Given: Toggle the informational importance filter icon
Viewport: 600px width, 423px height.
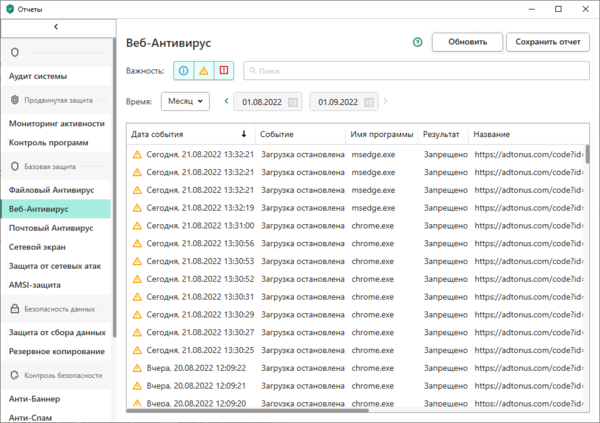Looking at the screenshot, I should pos(184,71).
